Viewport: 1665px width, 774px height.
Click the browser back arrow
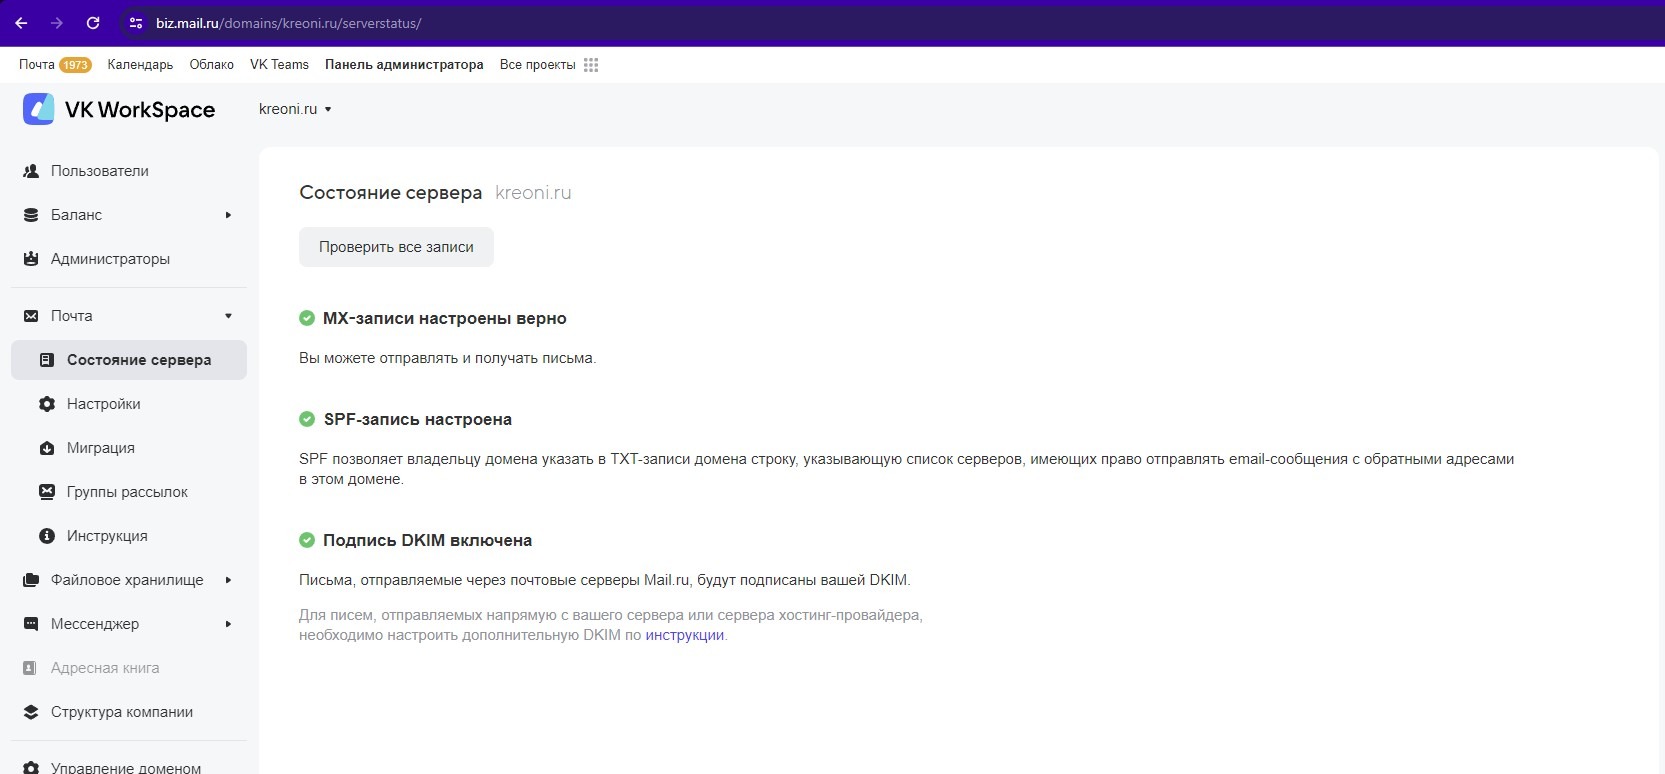click(x=21, y=23)
